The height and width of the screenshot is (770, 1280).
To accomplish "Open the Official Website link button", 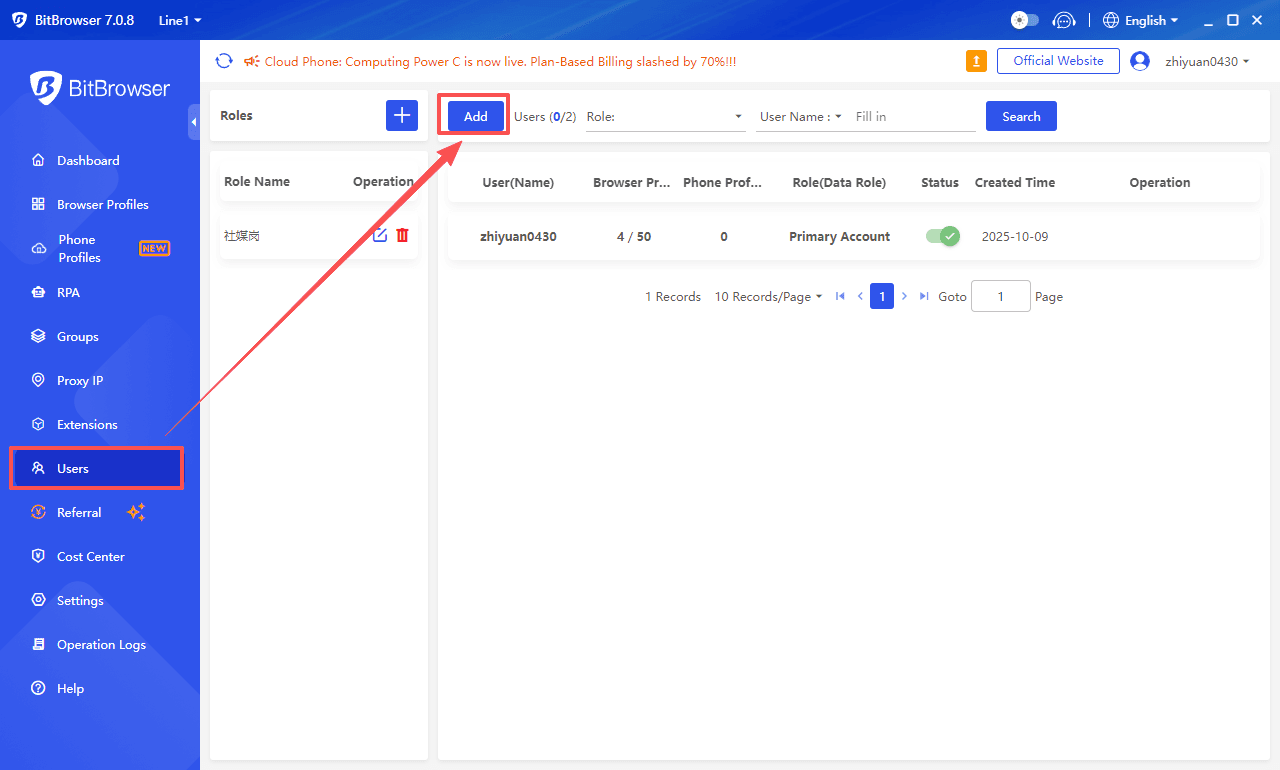I will coord(1058,61).
